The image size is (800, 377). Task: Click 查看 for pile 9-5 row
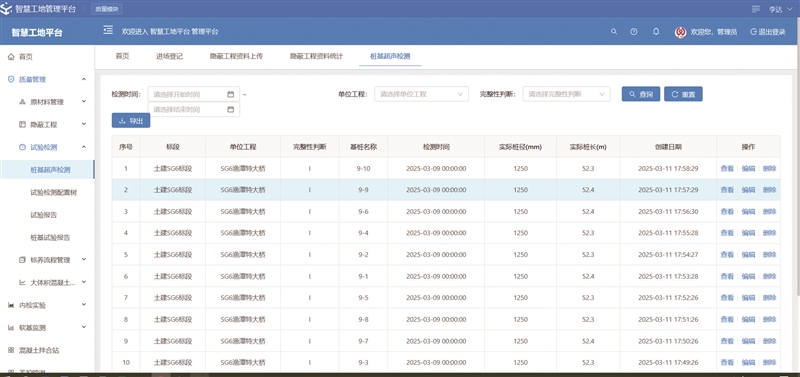727,298
